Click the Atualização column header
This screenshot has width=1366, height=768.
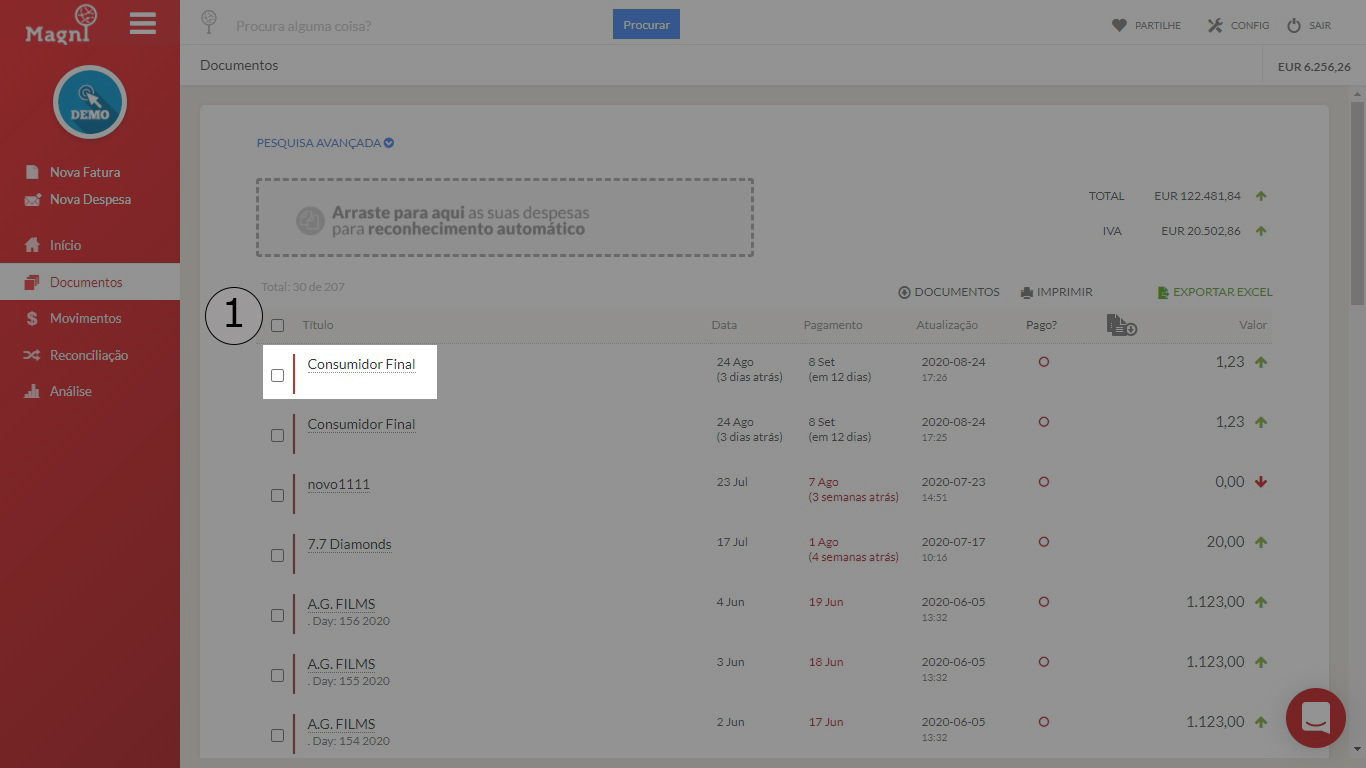click(947, 325)
